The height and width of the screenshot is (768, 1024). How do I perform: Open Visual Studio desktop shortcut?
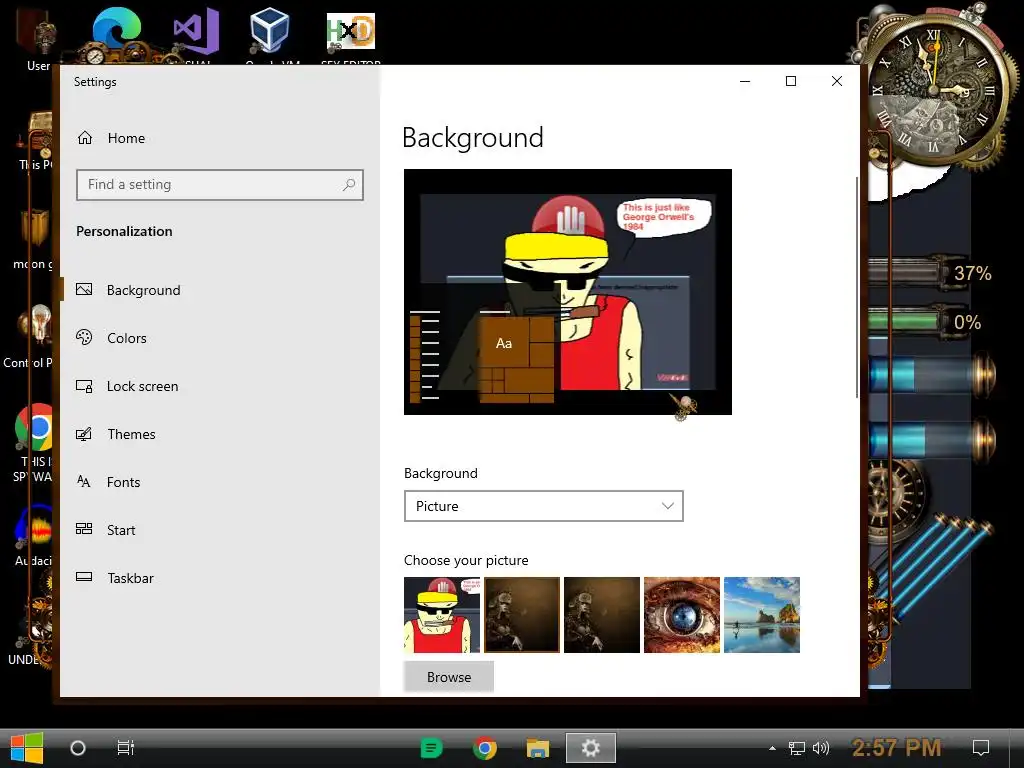coord(197,33)
